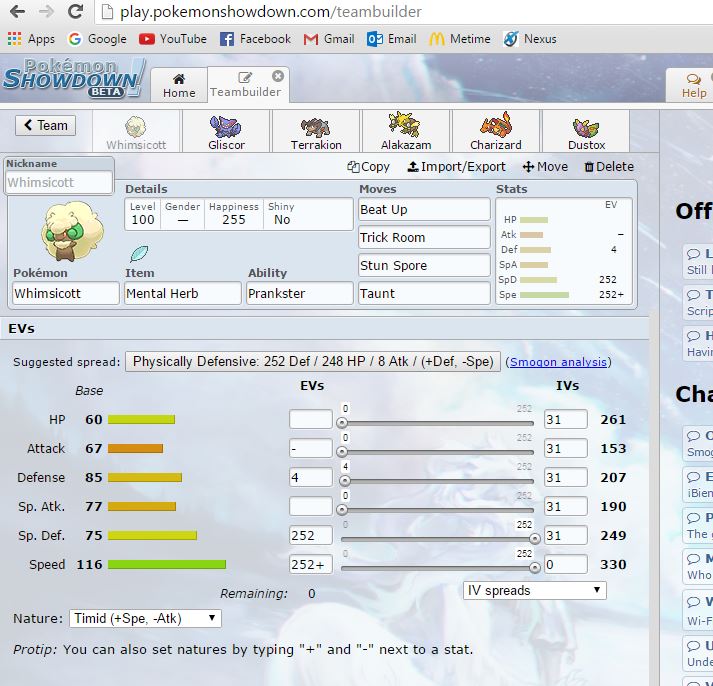The height and width of the screenshot is (686, 713).
Task: Switch to the Home tab
Action: pos(179,85)
